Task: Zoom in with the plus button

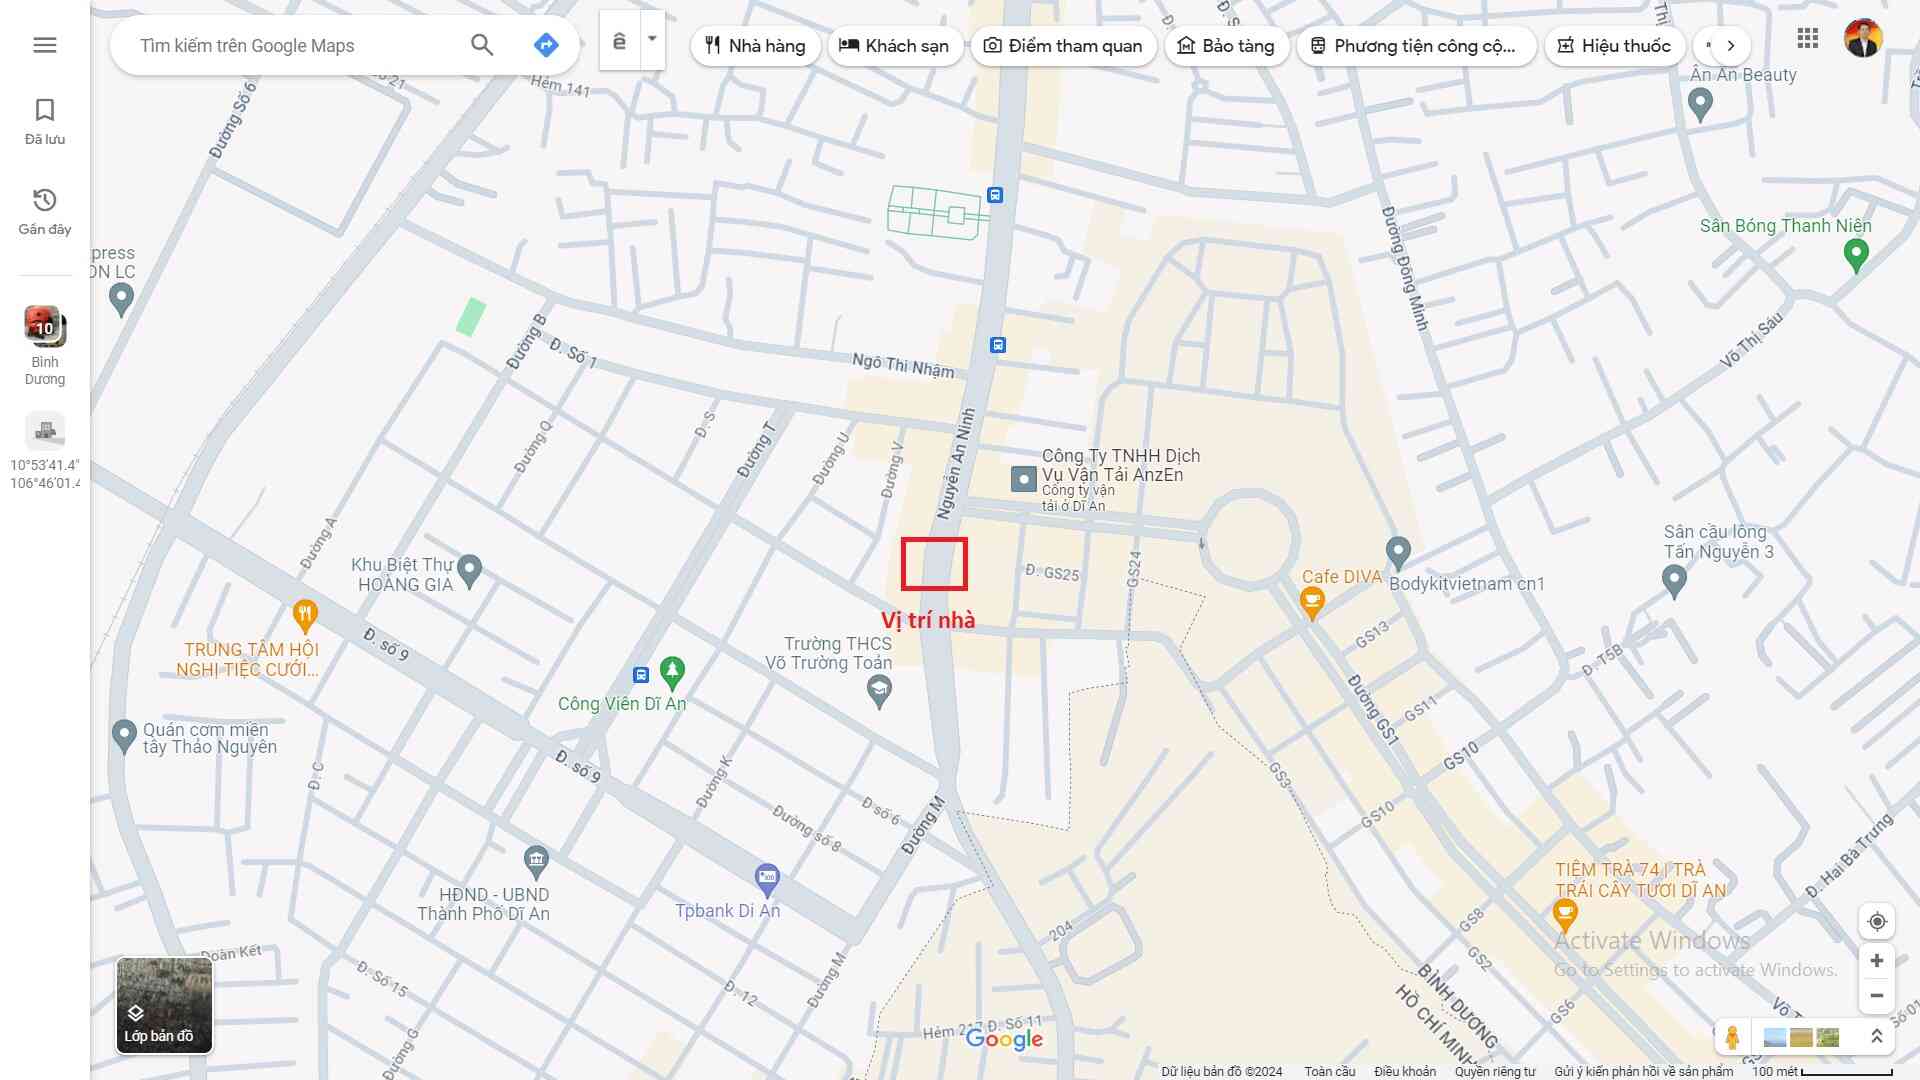Action: (1877, 961)
